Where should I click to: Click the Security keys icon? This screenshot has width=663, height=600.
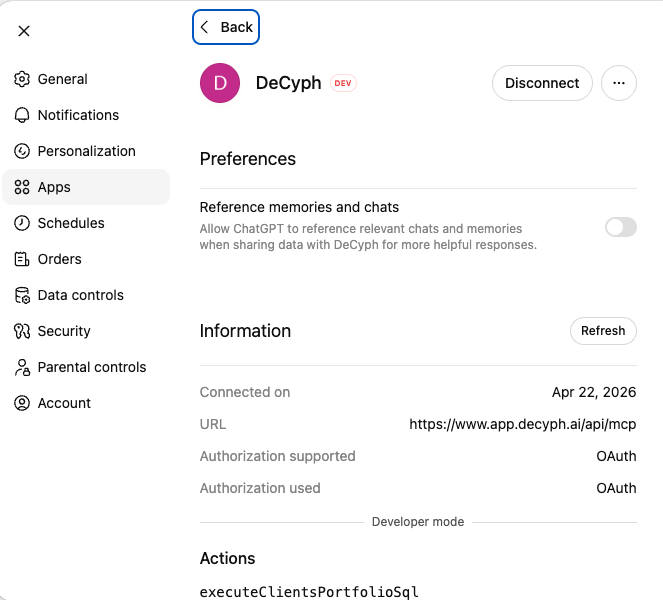[22, 331]
